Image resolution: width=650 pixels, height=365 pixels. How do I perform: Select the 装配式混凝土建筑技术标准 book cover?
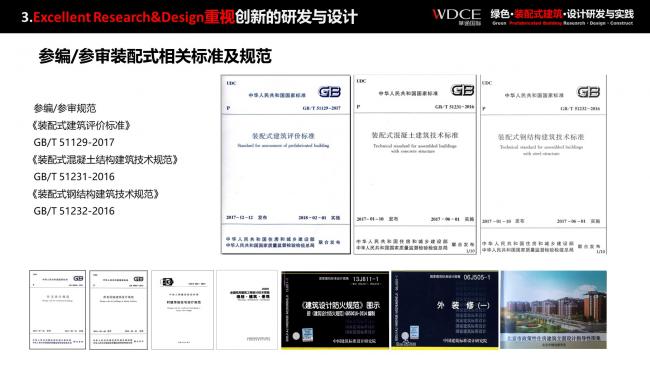coord(415,164)
